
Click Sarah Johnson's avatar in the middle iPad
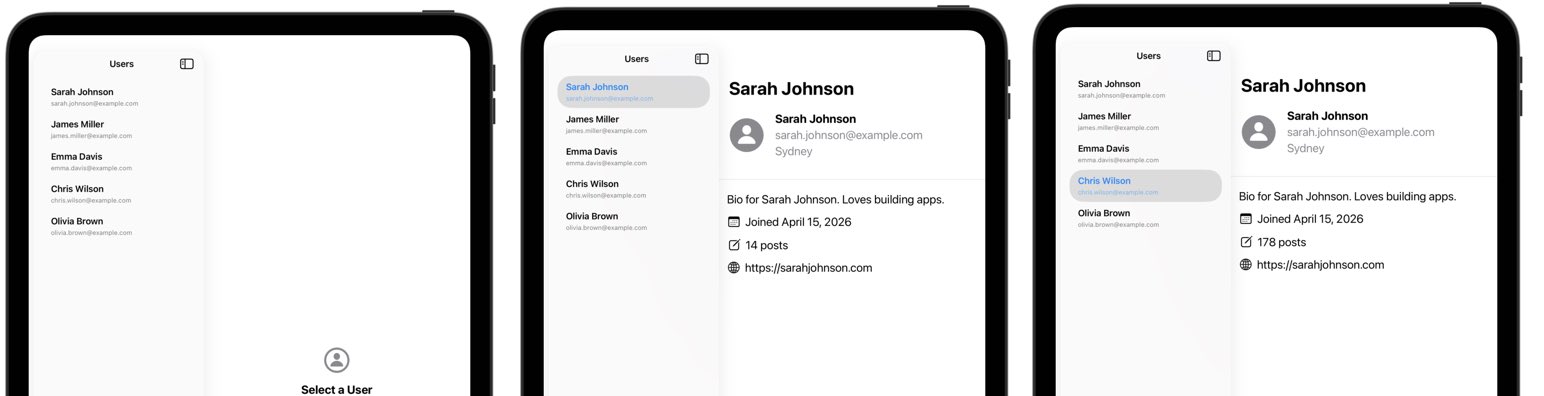pos(747,135)
